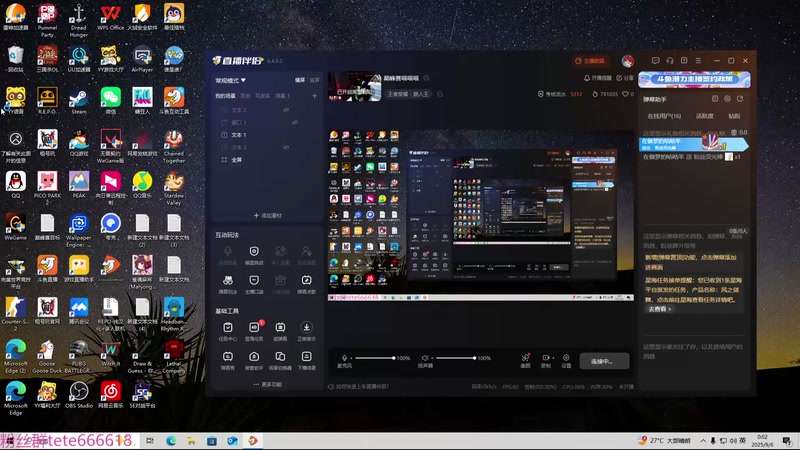Click the 录制 record camera icon
The height and width of the screenshot is (450, 800).
545,358
